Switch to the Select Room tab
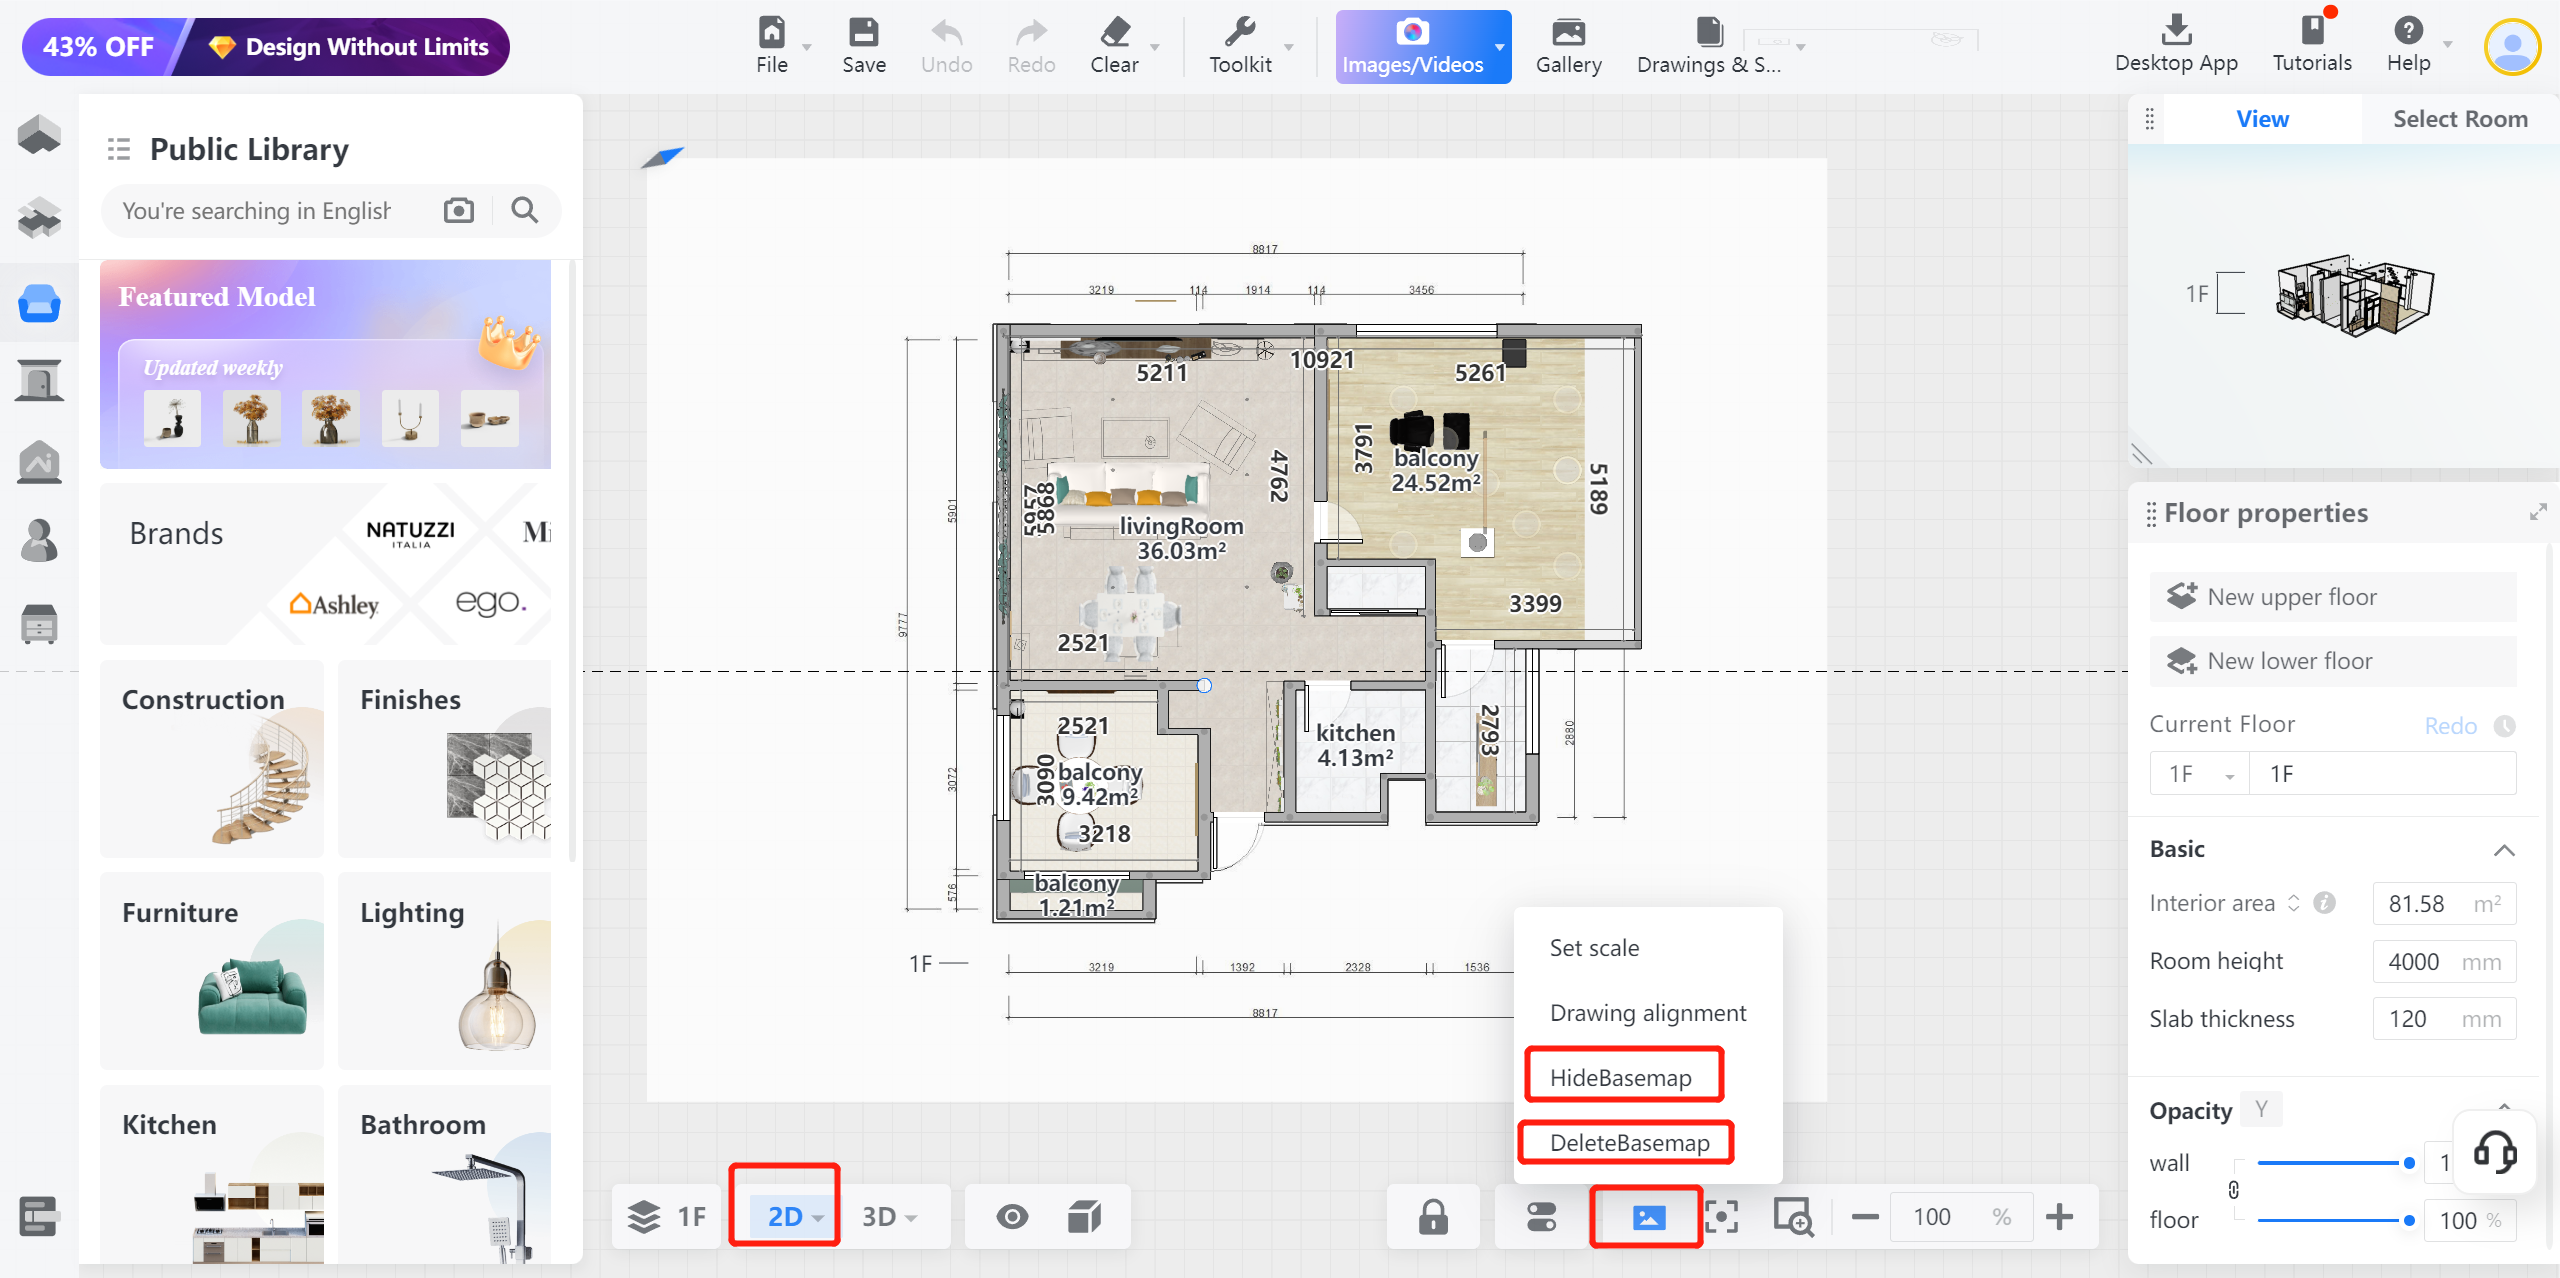 coord(2459,119)
